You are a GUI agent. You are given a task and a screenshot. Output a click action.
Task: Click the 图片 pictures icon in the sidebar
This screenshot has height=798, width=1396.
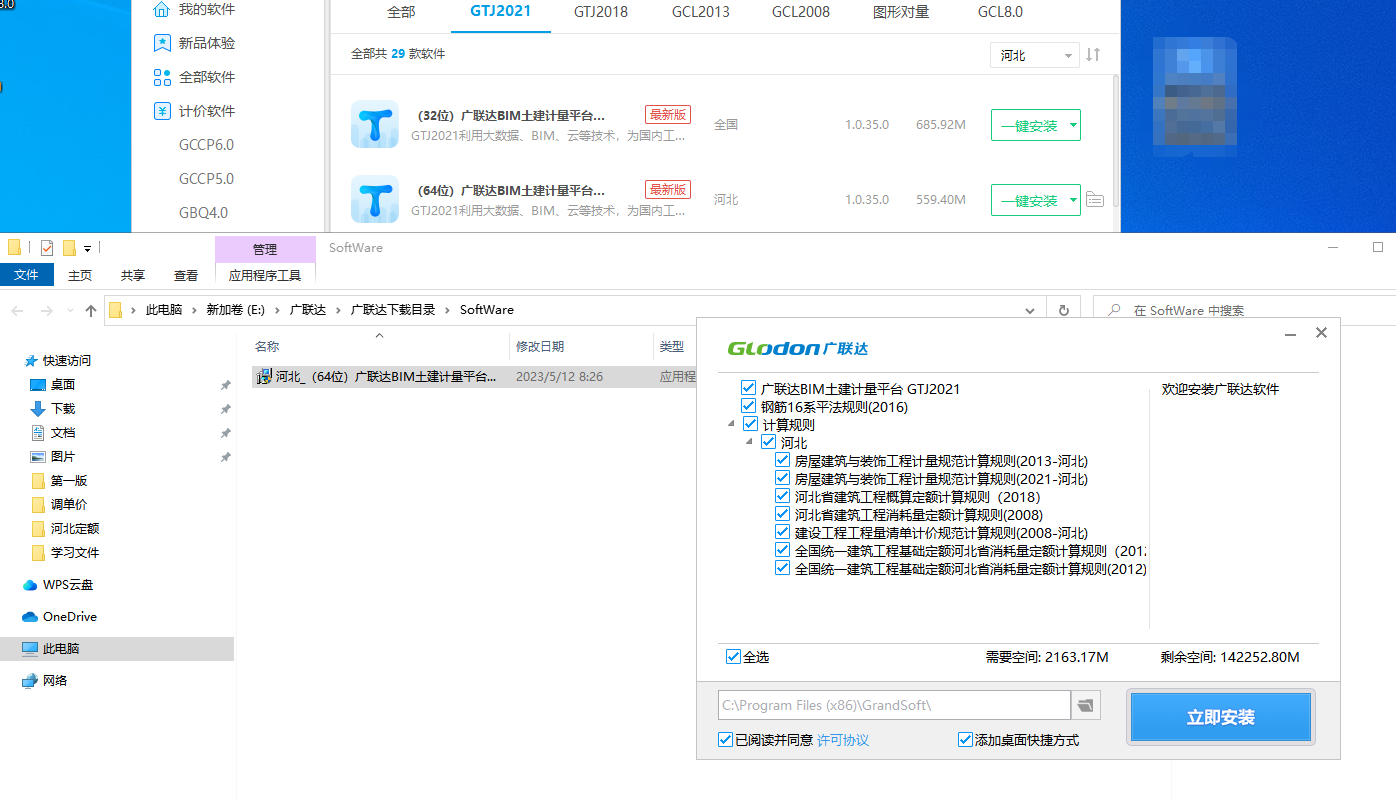pyautogui.click(x=38, y=457)
